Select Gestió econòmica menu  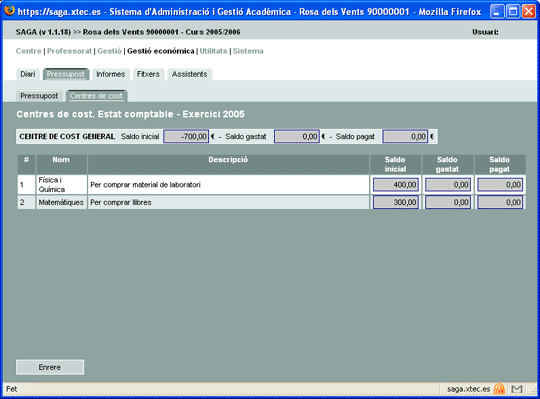pyautogui.click(x=161, y=51)
